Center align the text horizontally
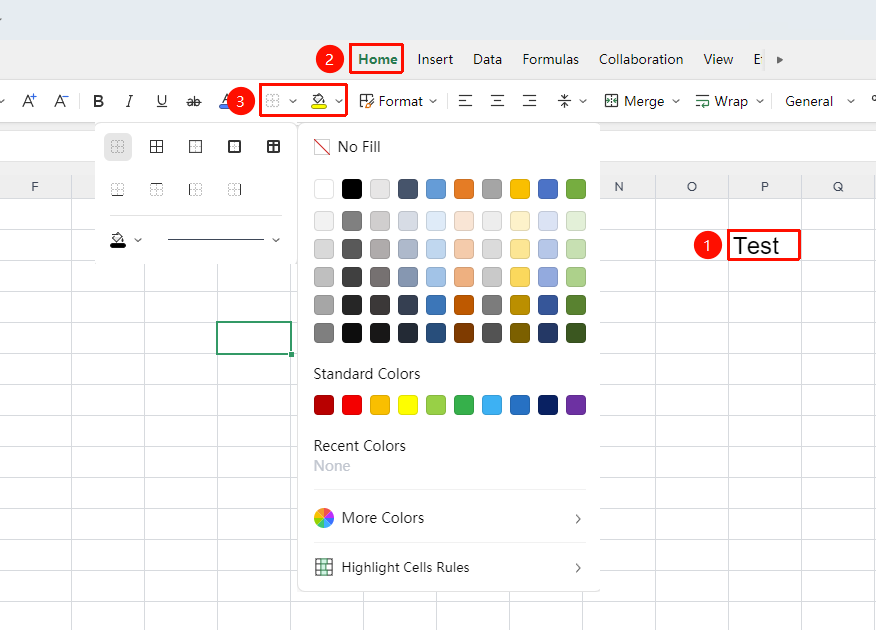 tap(497, 101)
